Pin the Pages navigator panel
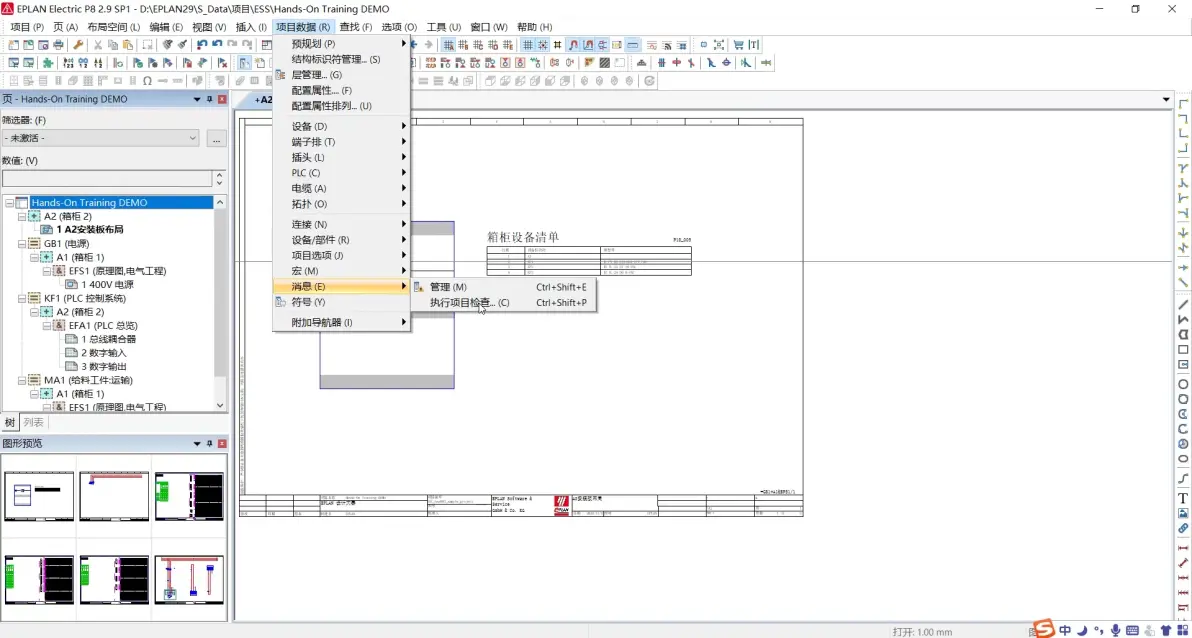The width and height of the screenshot is (1192, 638). (209, 99)
